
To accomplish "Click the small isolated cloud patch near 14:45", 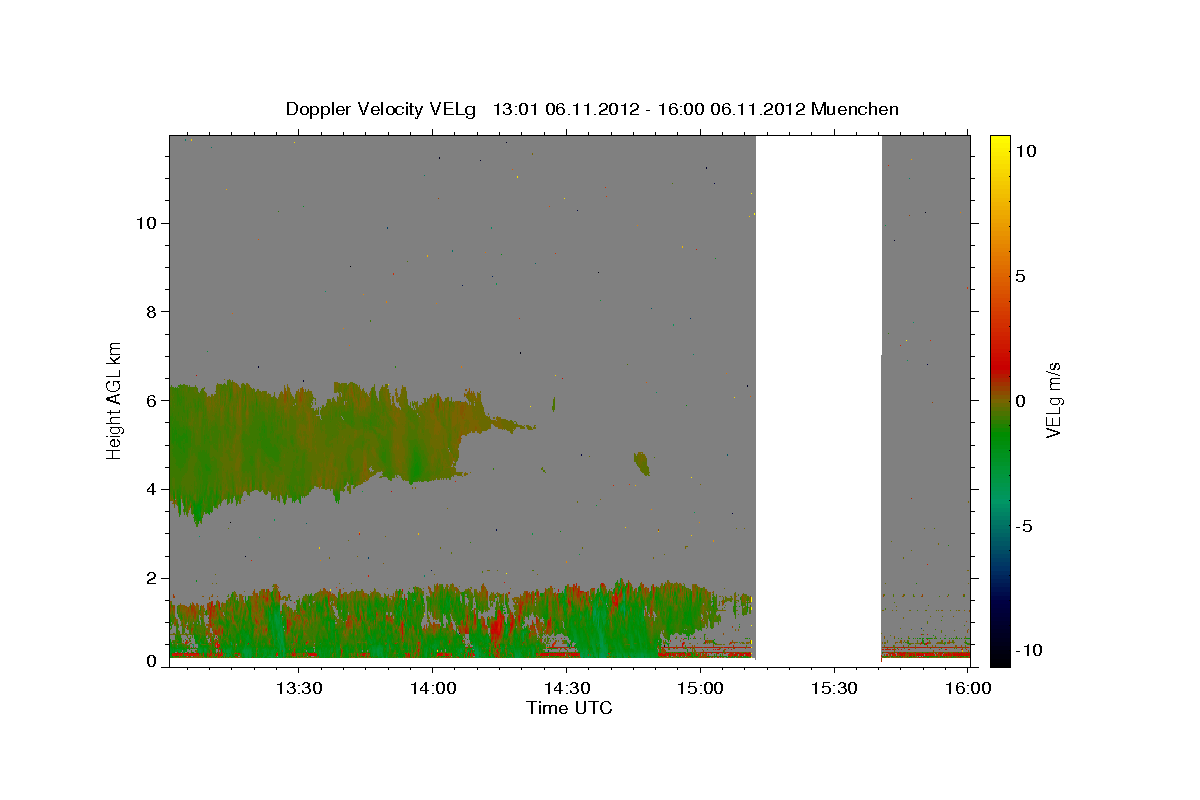I will [x=641, y=463].
